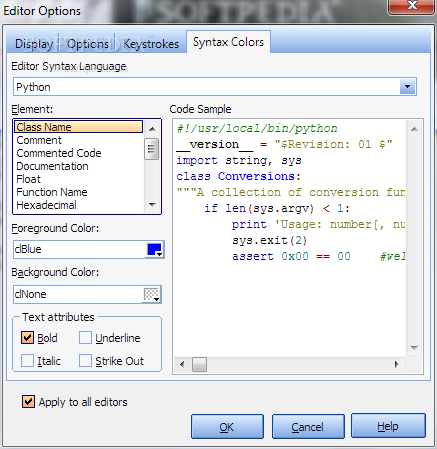Enable the Strike Out checkbox

85,361
